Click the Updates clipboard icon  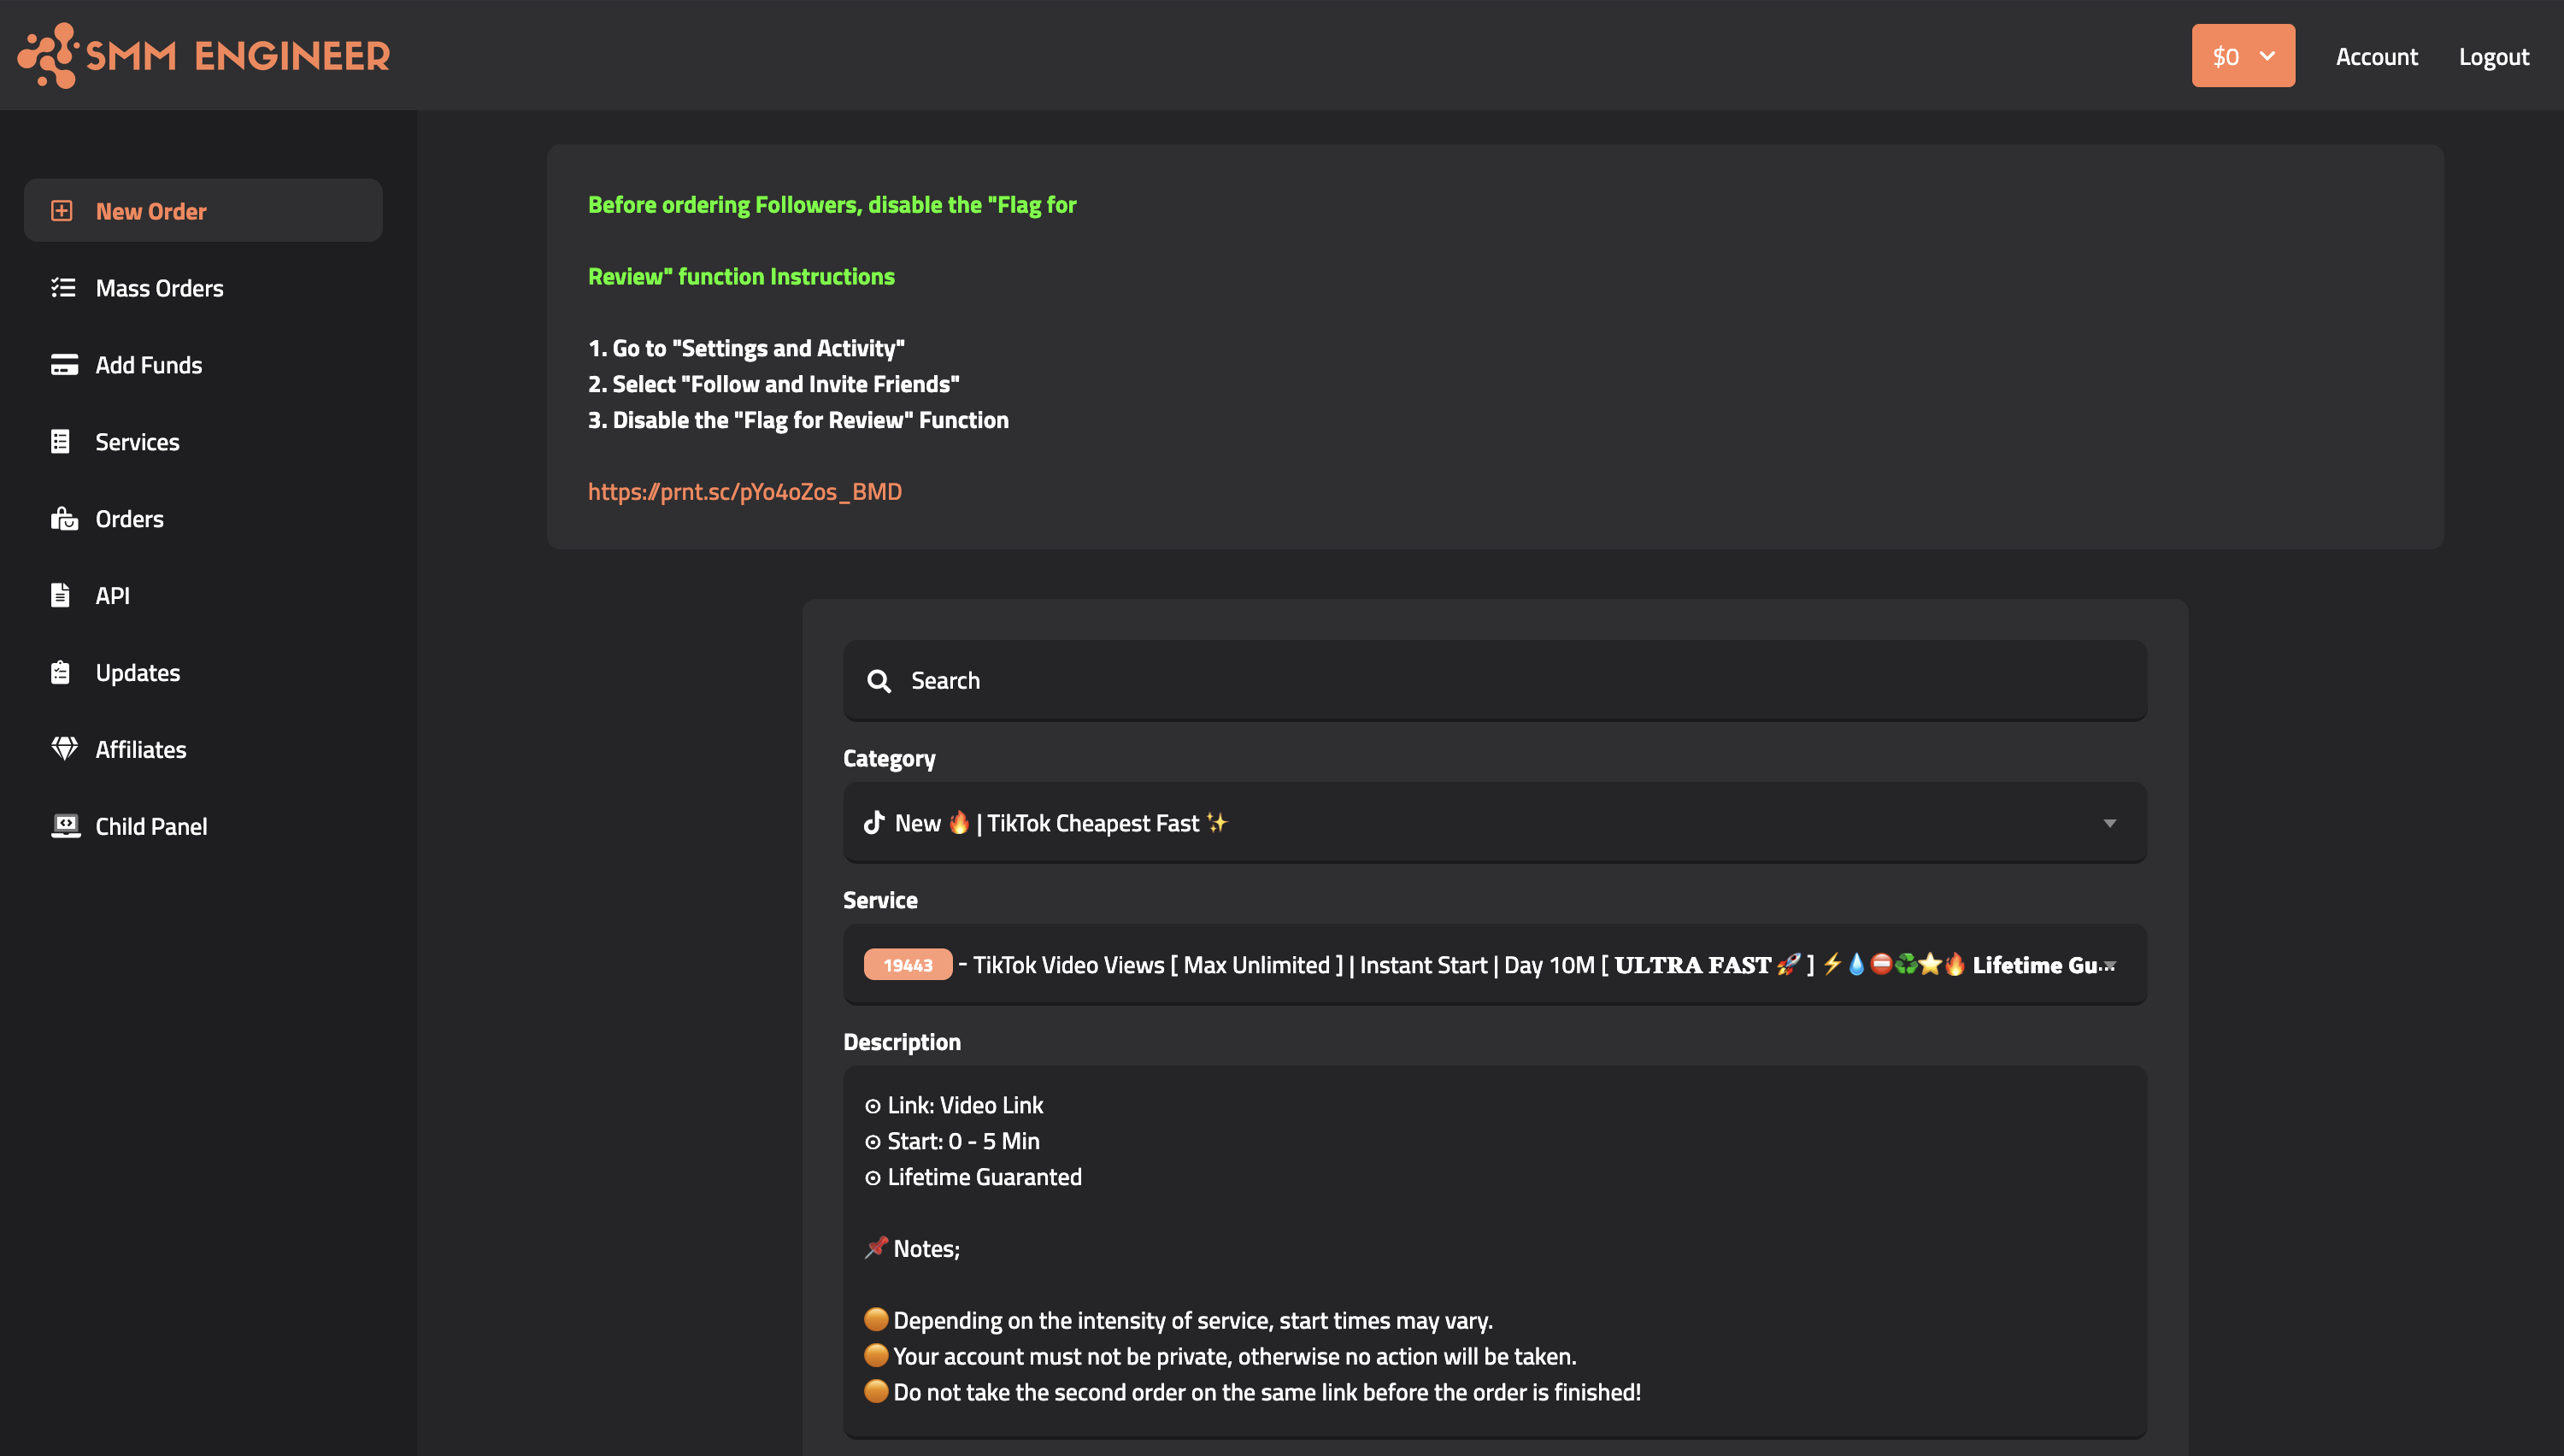coord(61,673)
